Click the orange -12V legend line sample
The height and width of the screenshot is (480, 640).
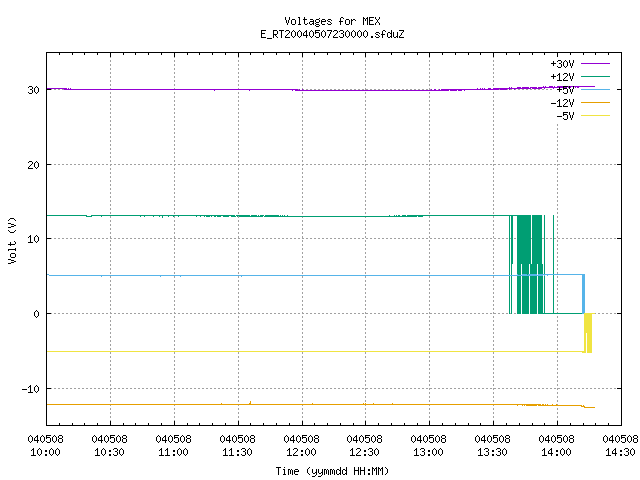(x=595, y=102)
